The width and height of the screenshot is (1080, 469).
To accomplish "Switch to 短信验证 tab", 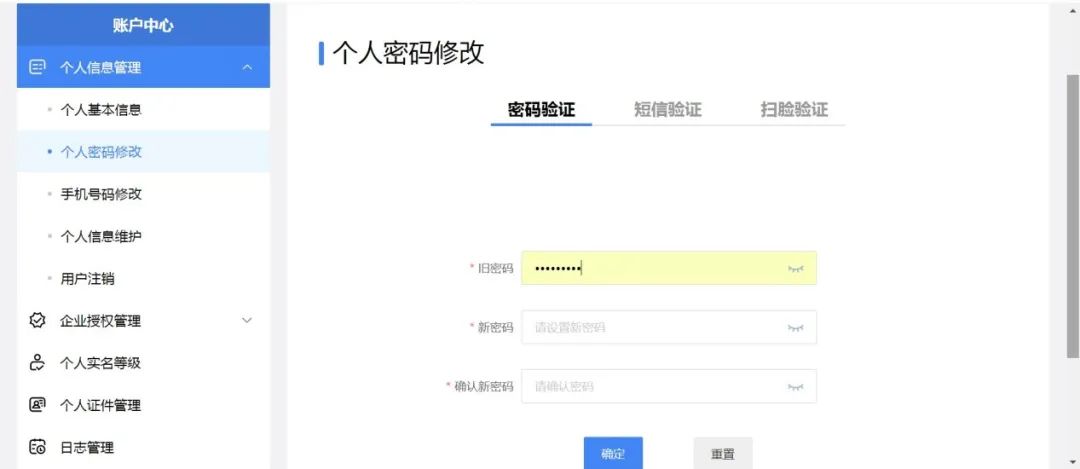I will [667, 110].
